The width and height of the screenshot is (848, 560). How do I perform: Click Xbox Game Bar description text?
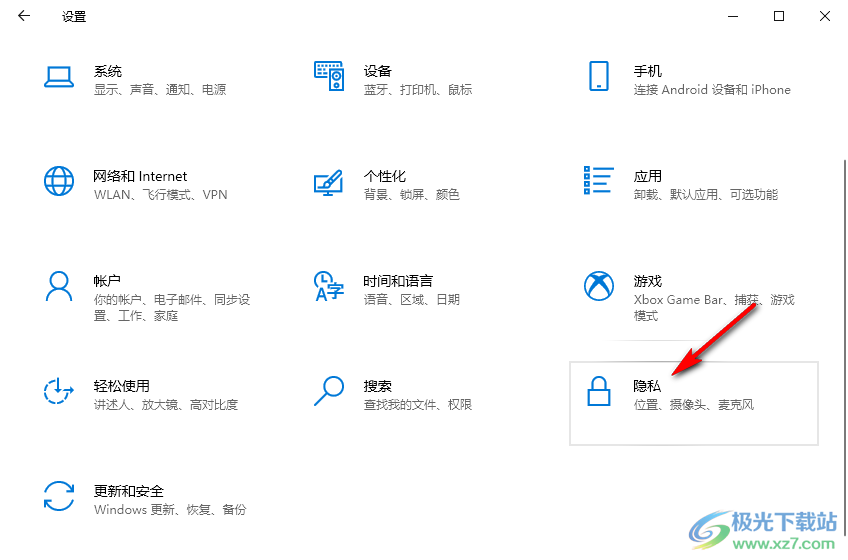714,307
